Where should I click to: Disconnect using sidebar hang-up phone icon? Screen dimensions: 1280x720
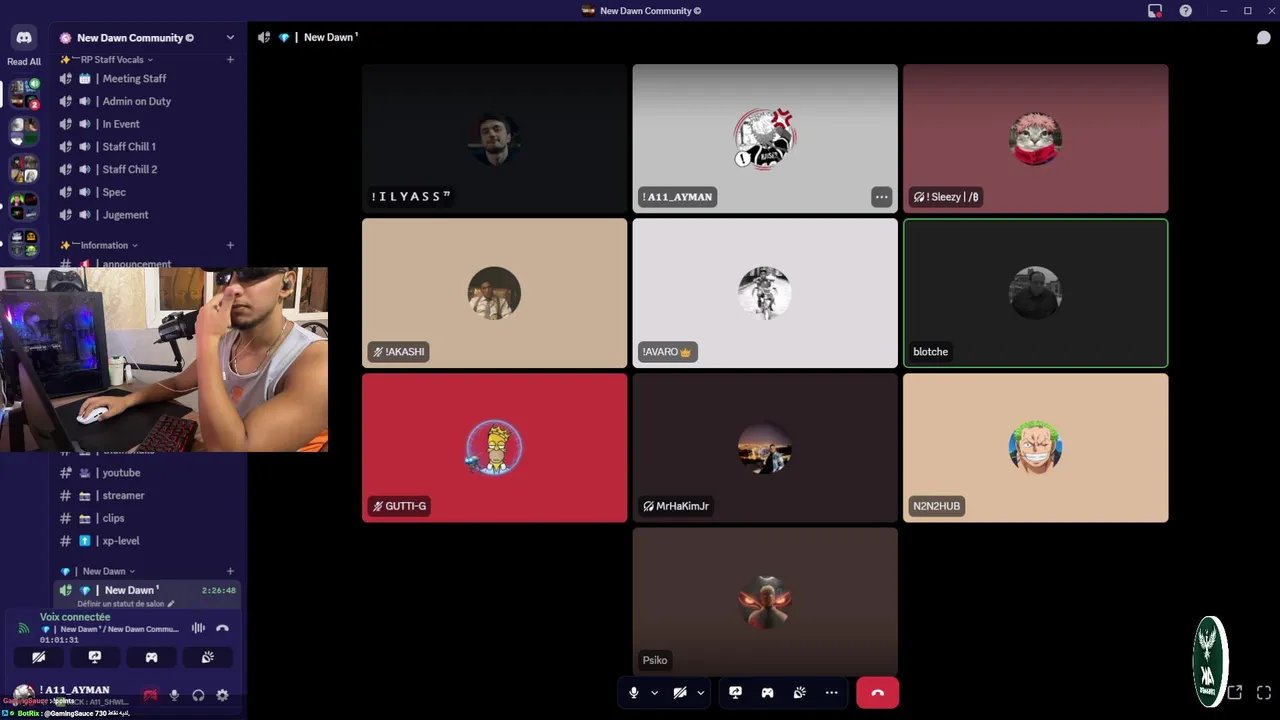click(x=222, y=628)
